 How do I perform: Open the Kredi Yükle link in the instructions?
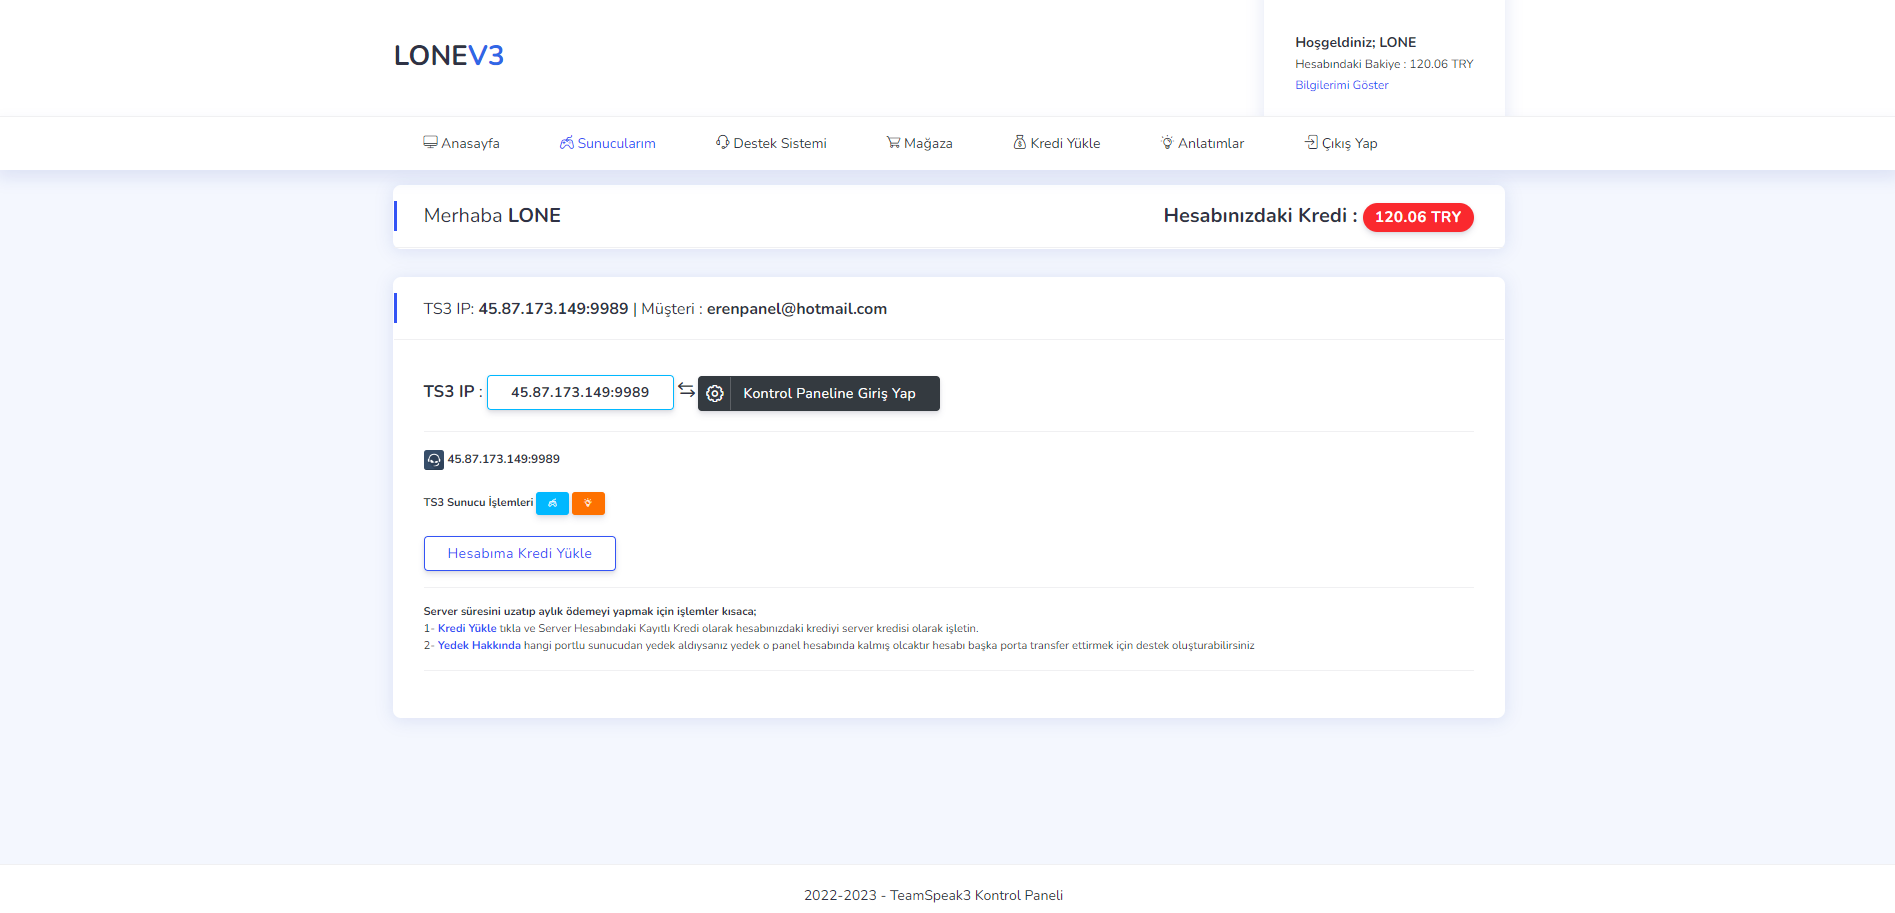pos(467,629)
